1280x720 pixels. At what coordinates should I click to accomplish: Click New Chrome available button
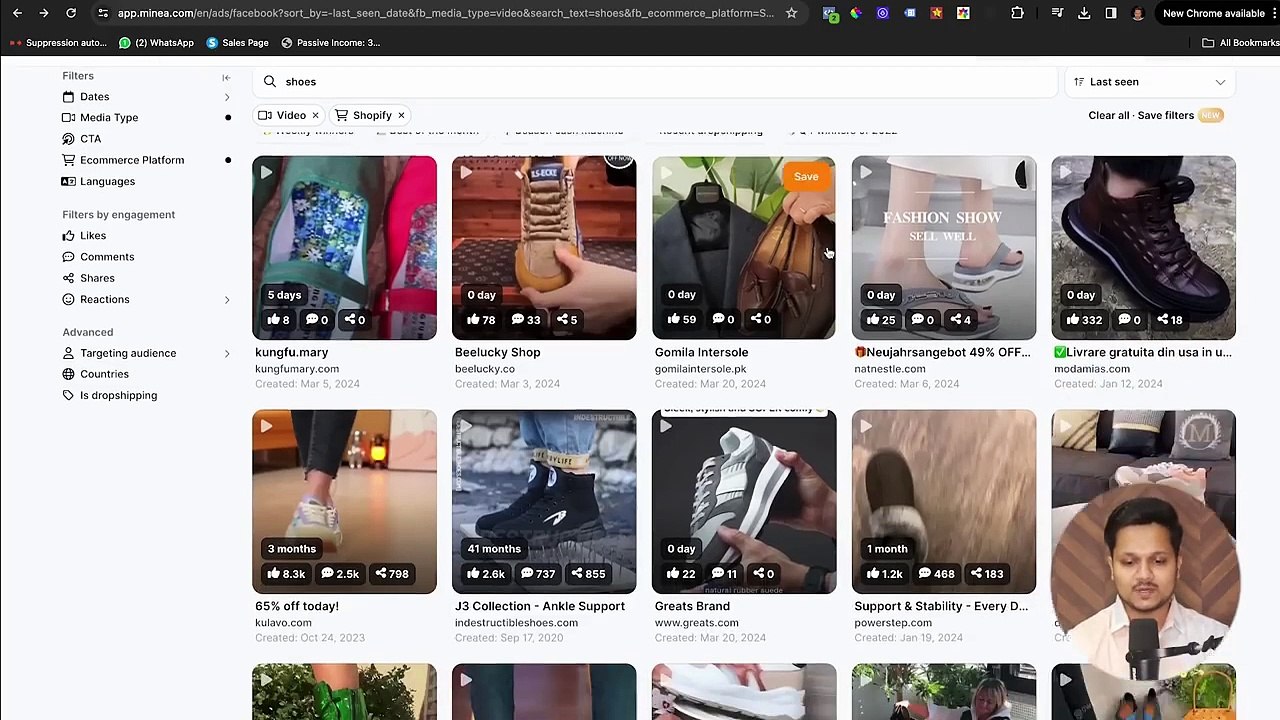[1214, 13]
